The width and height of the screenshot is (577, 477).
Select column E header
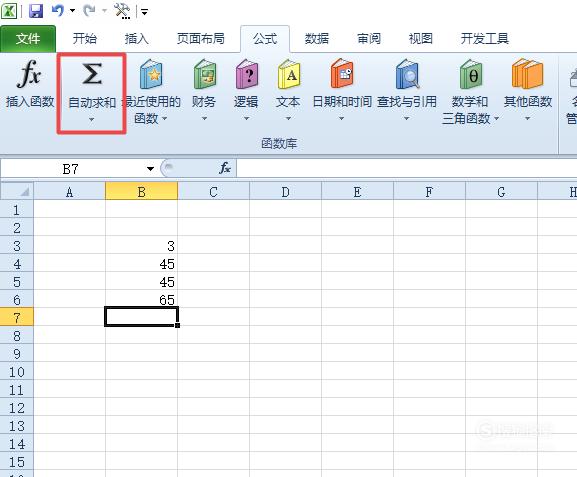click(x=357, y=191)
